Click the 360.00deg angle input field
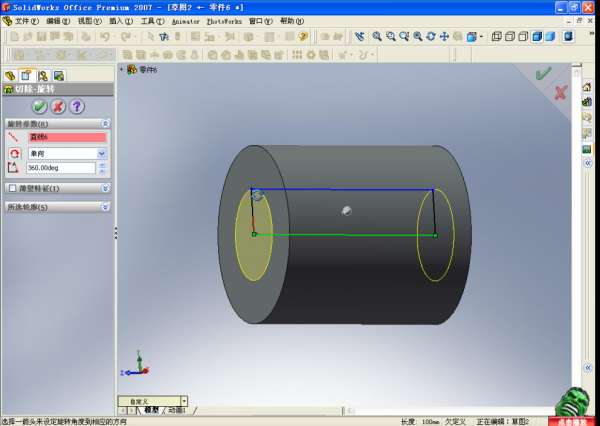 pos(66,168)
